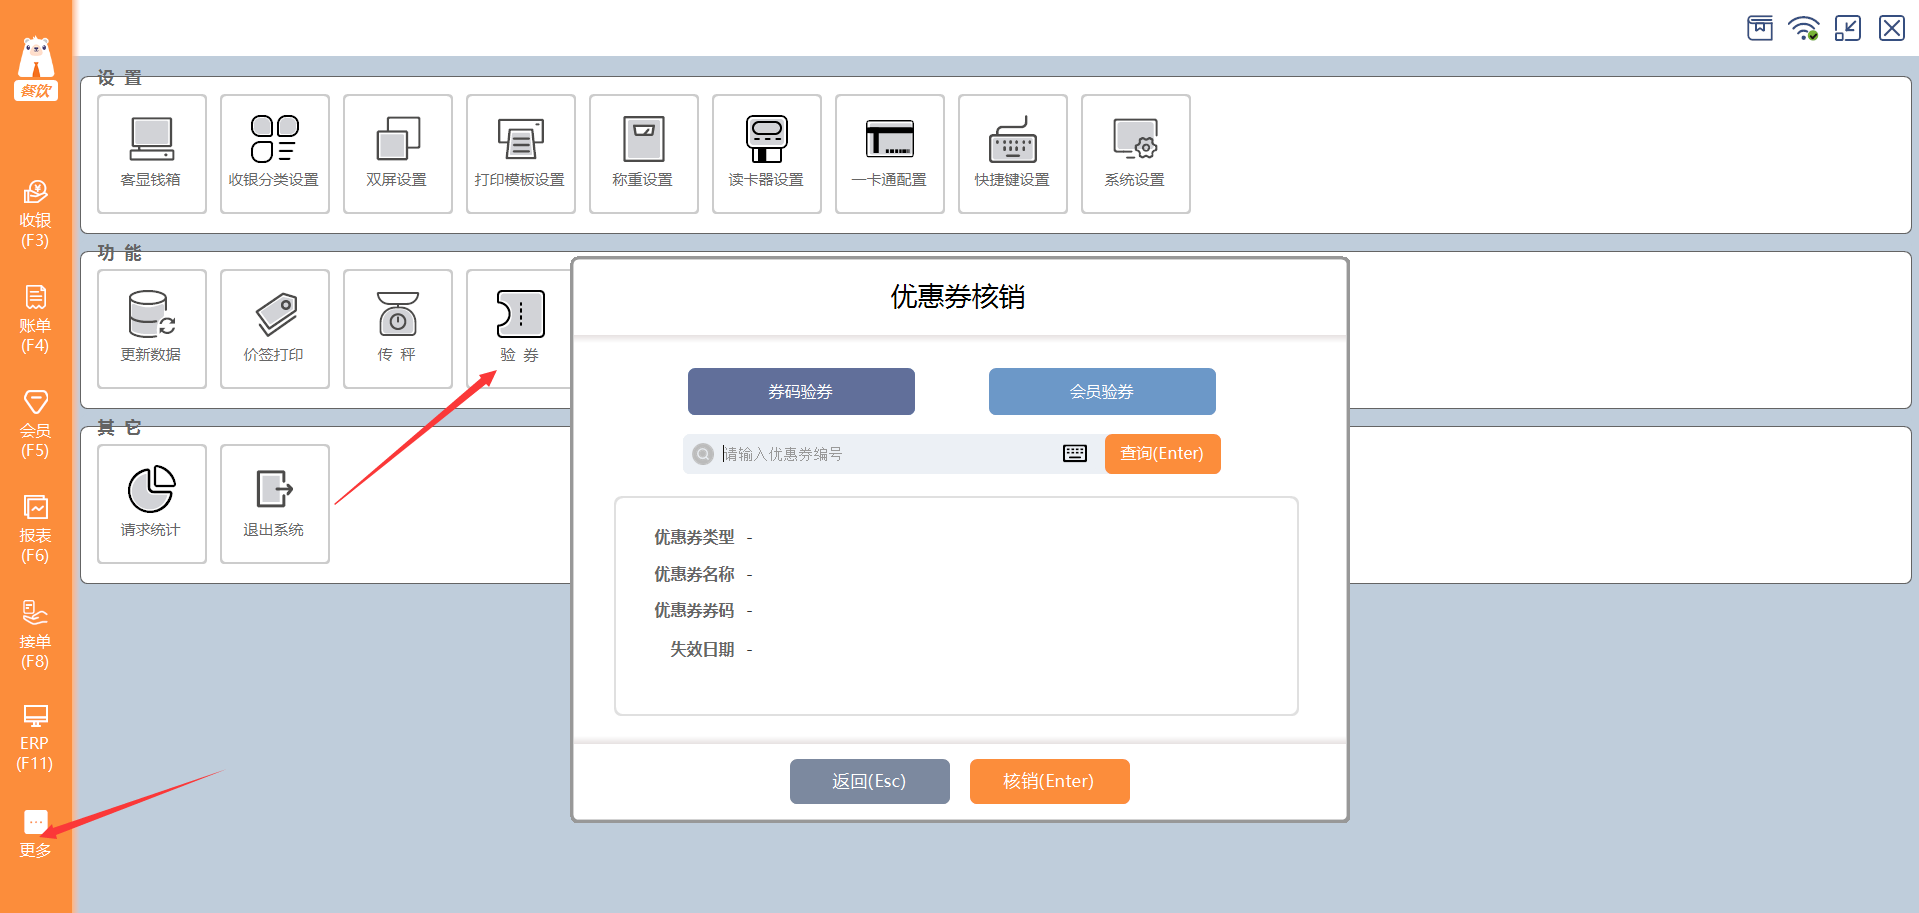The width and height of the screenshot is (1919, 913).
Task: Open 收银分类设置 tile
Action: [275, 154]
